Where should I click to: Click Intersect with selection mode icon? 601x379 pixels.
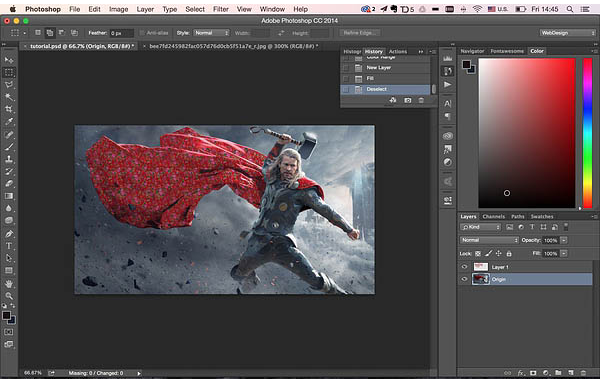tap(74, 33)
